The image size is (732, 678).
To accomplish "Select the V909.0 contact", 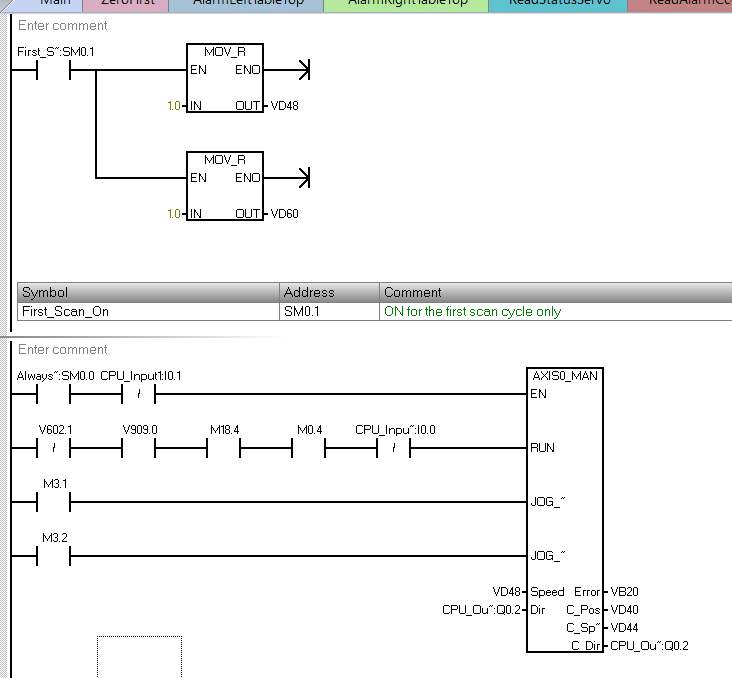I will point(139,448).
